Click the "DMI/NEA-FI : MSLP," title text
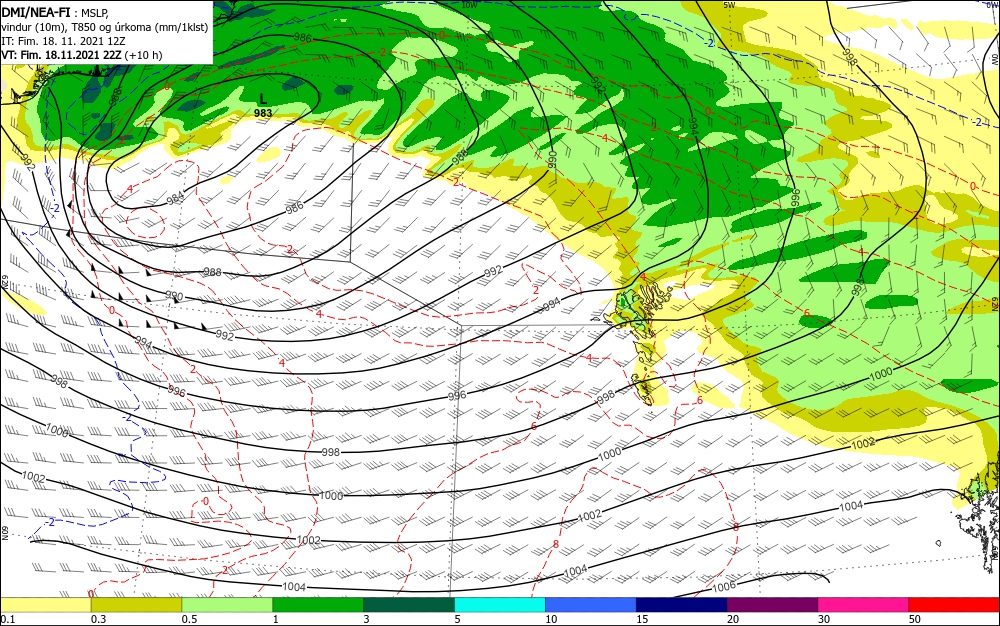 click(56, 11)
